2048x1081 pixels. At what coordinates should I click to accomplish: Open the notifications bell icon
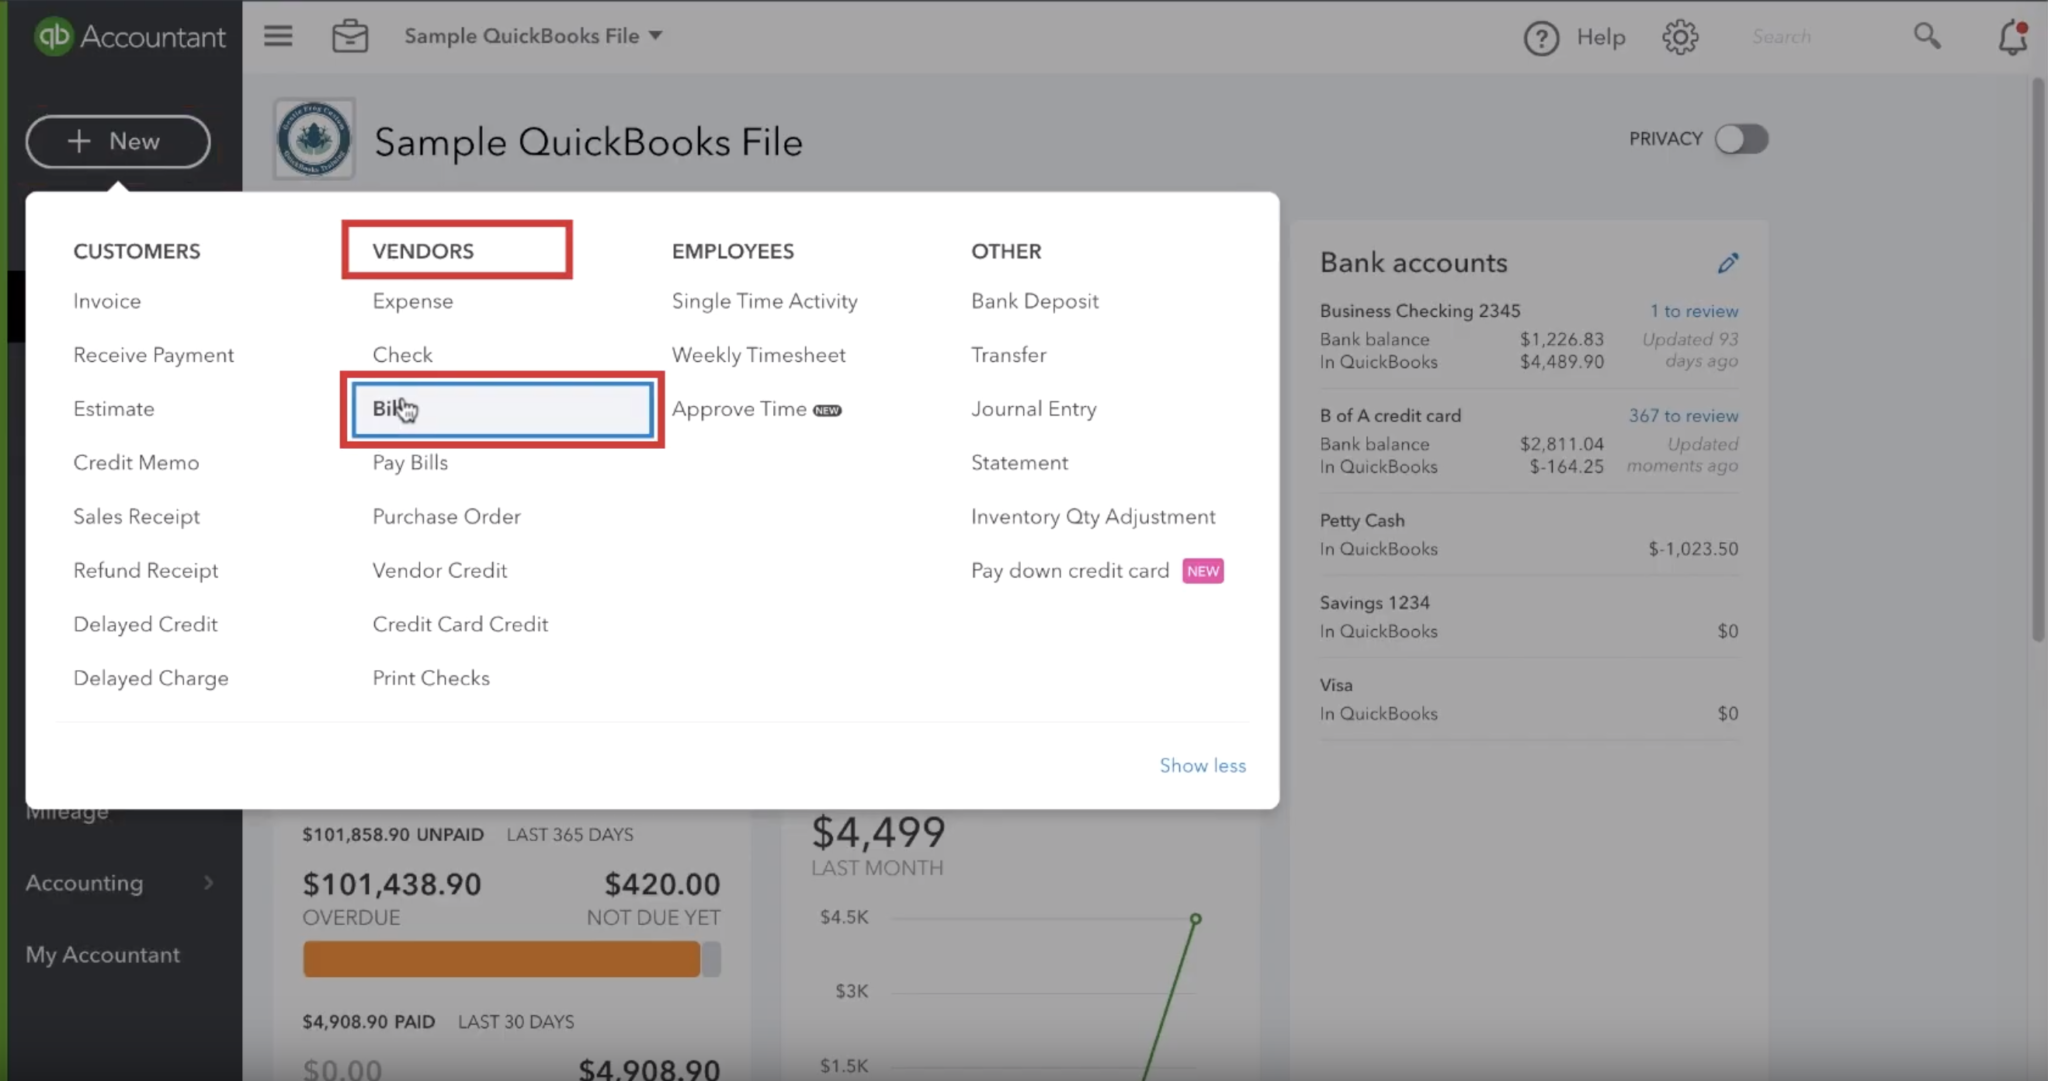tap(2012, 37)
